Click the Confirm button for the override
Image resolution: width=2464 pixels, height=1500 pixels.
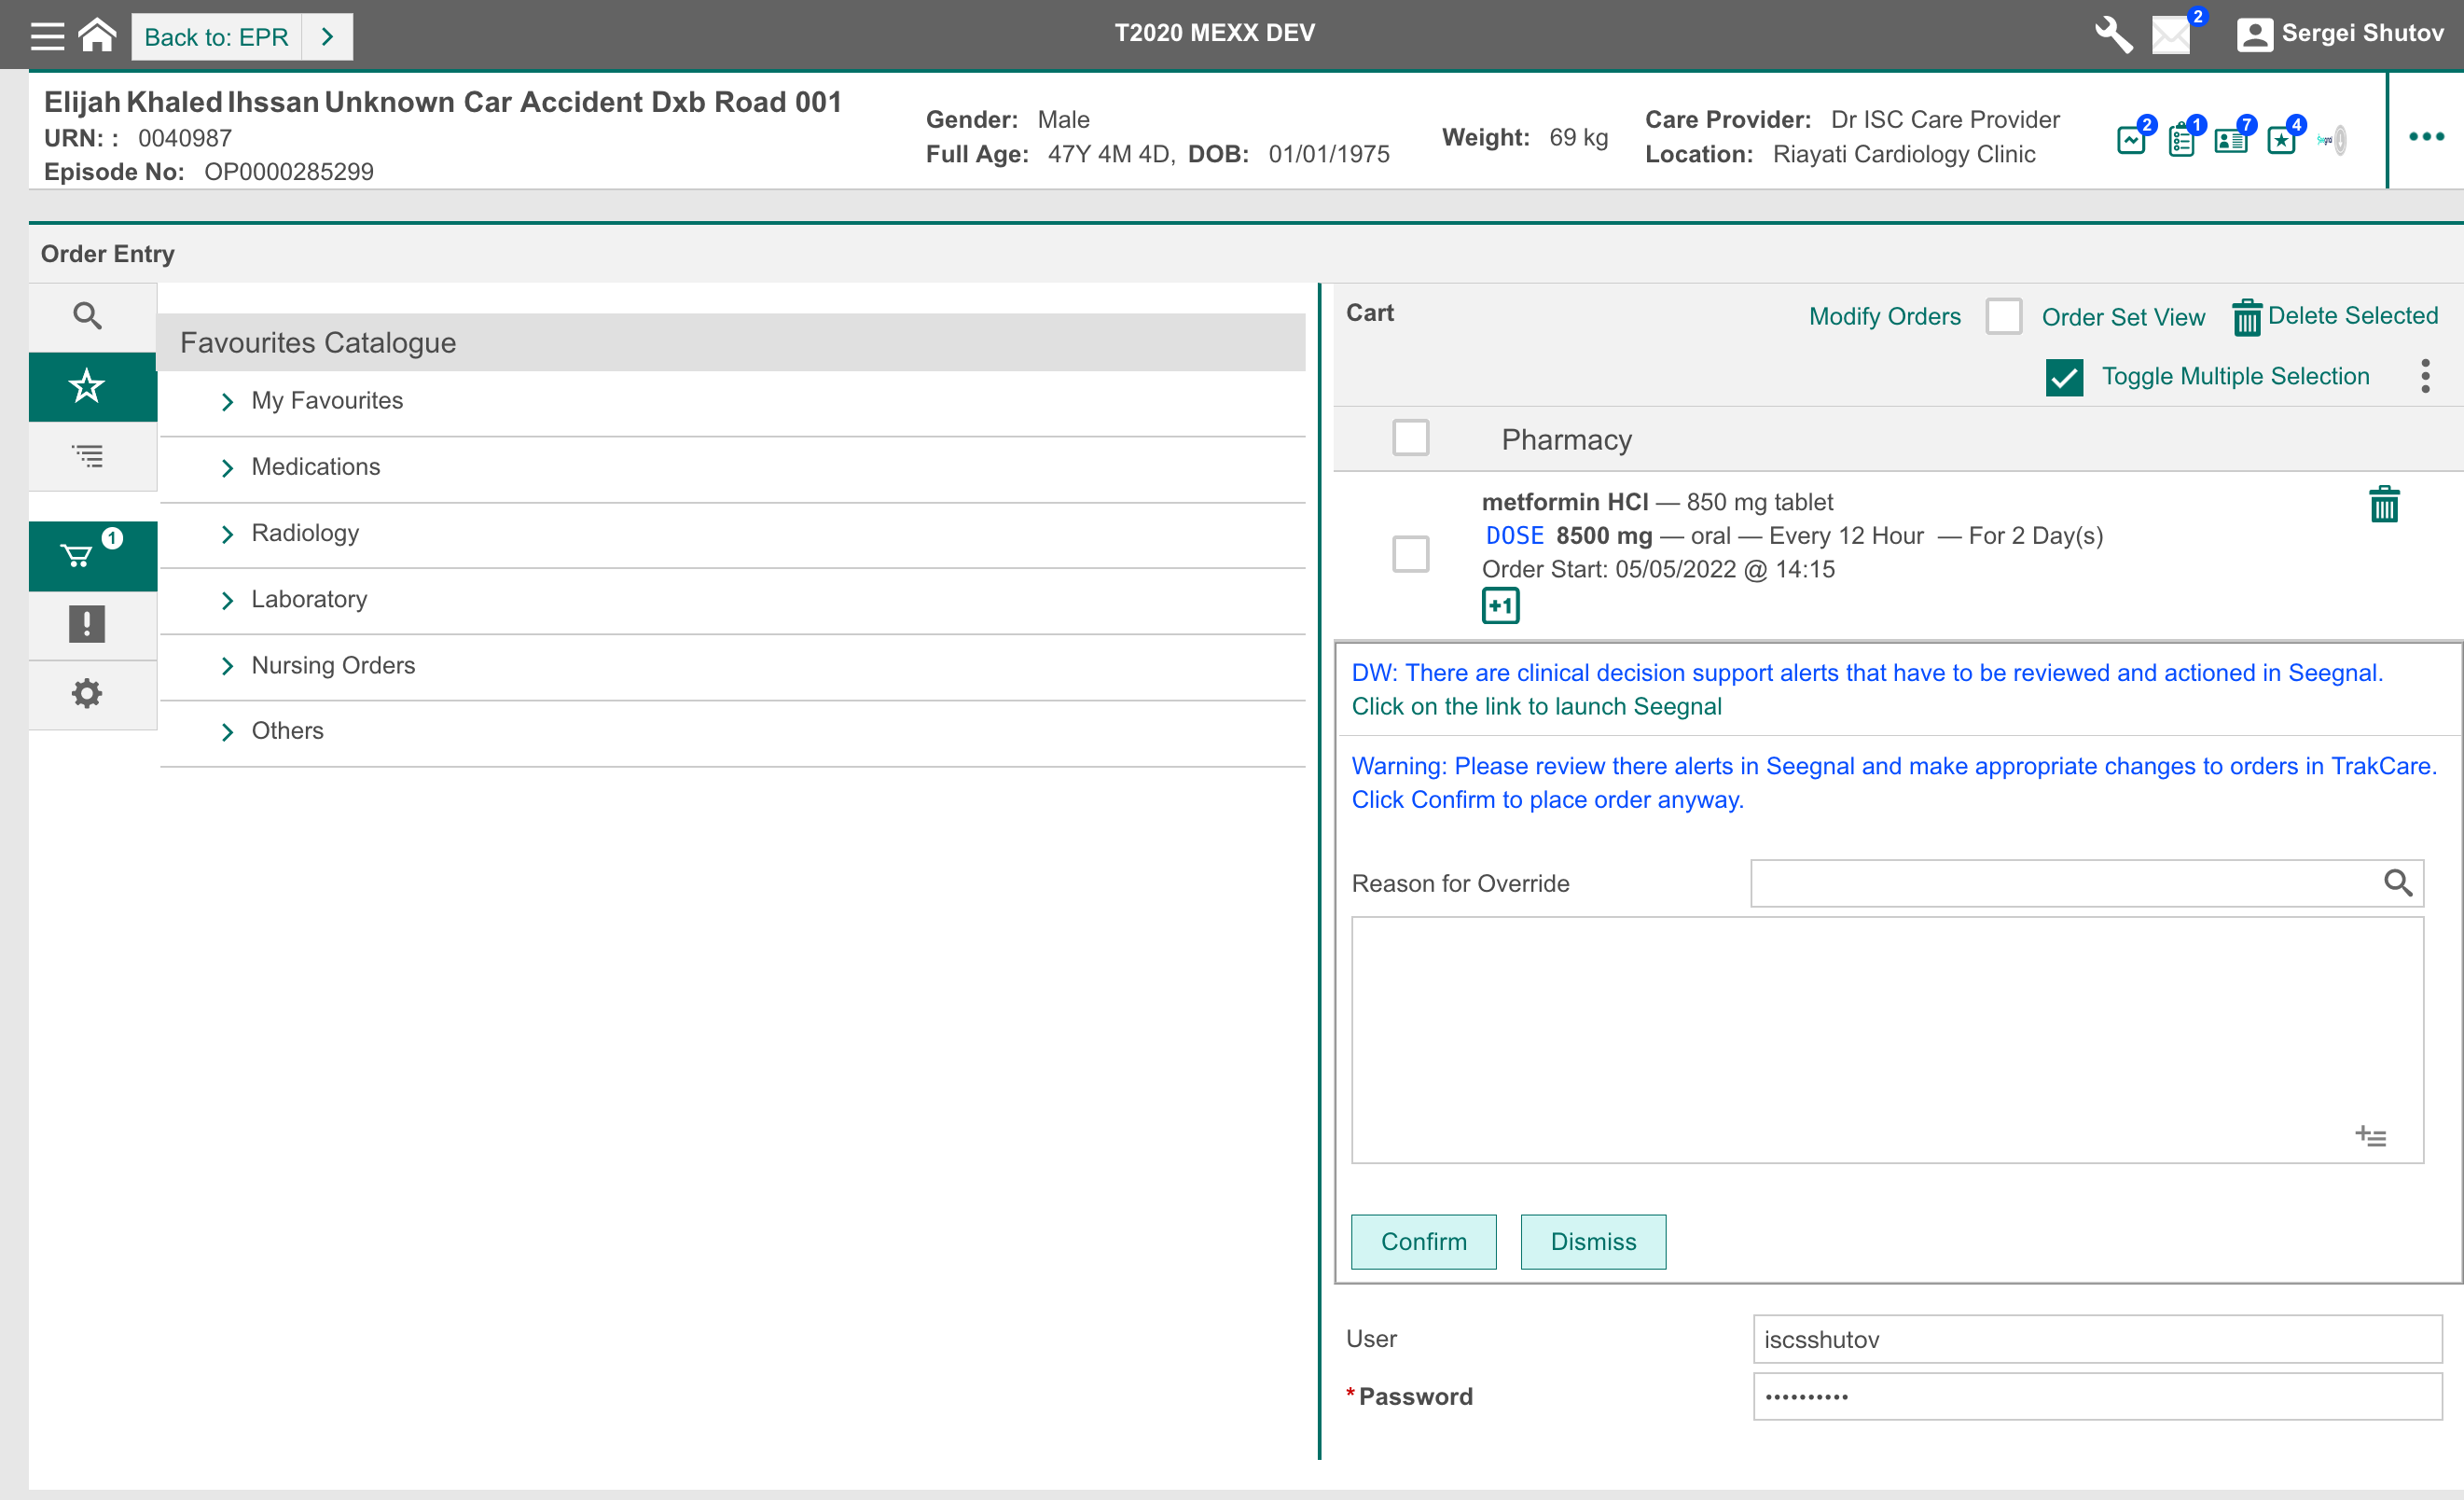click(x=1423, y=1241)
